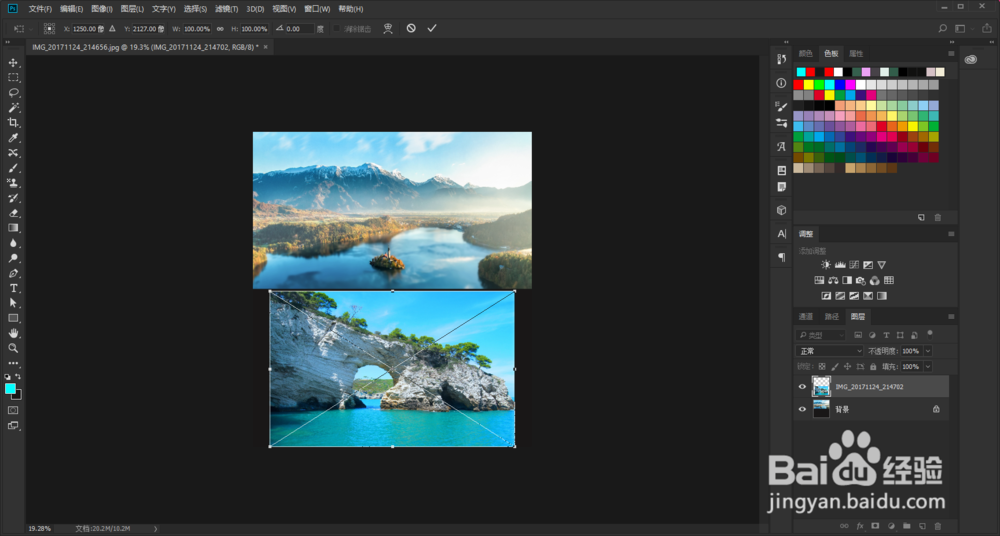Screen dimensions: 1000x536
Task: Open the 窗口(W) menu
Action: (x=317, y=9)
